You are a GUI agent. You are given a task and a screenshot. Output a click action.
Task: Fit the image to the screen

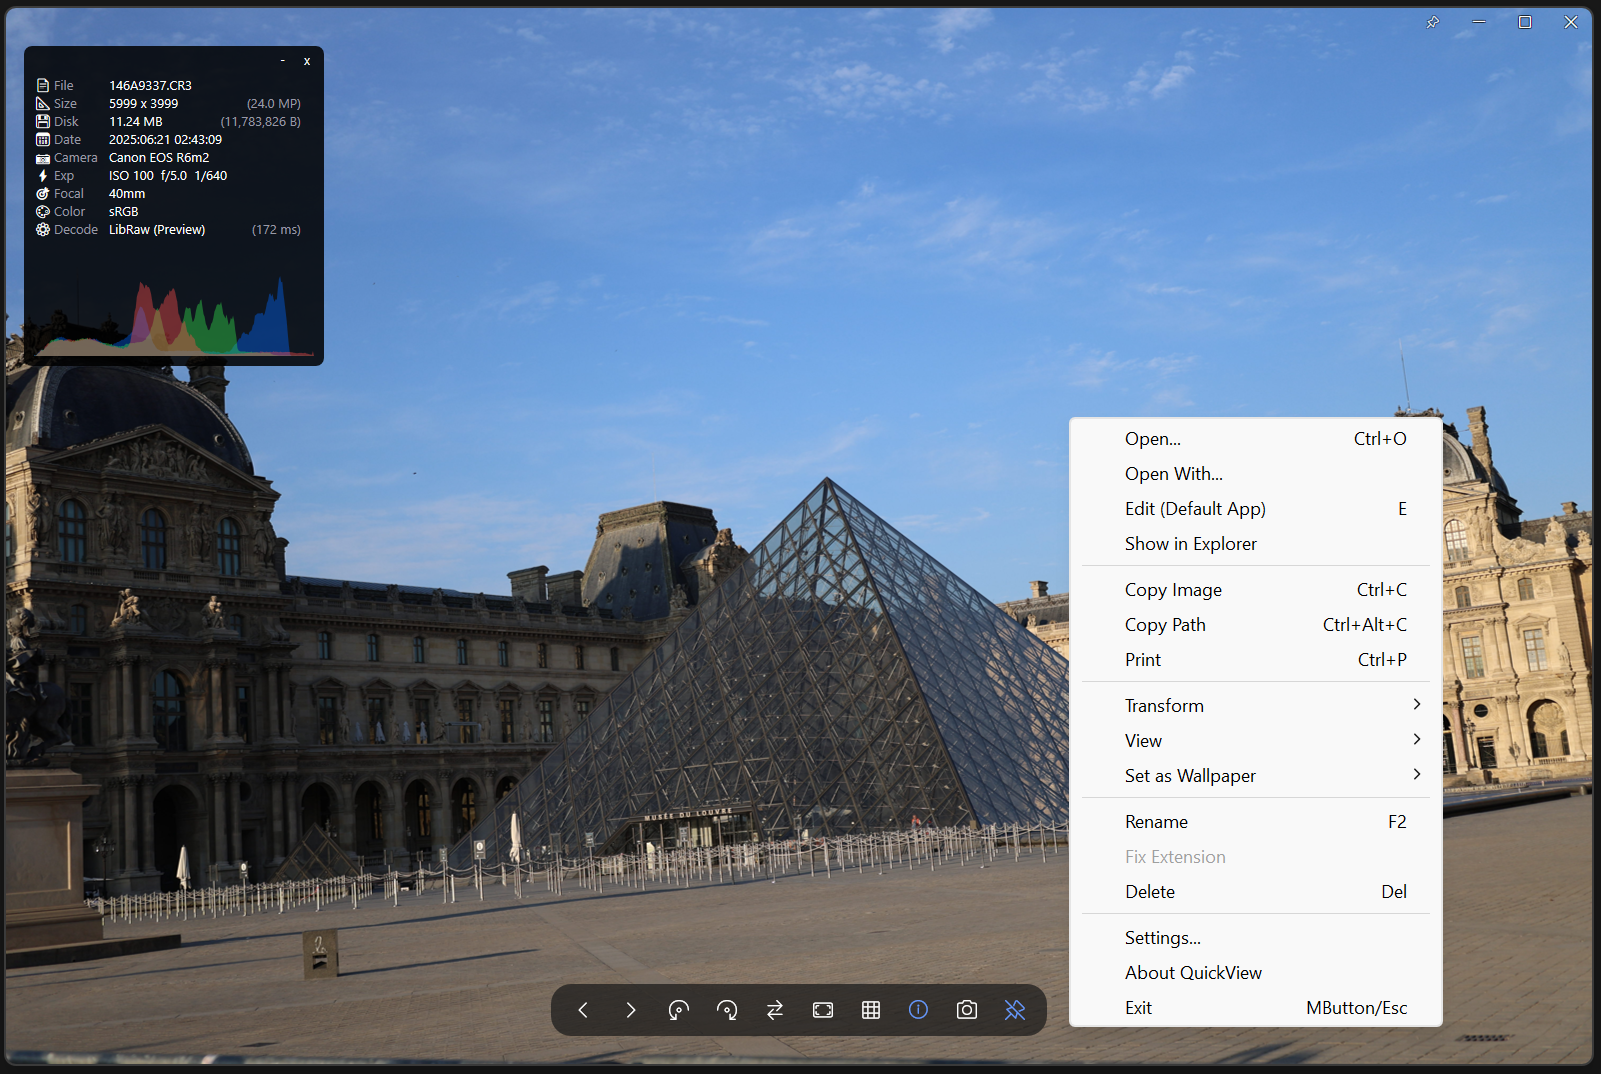822,1010
